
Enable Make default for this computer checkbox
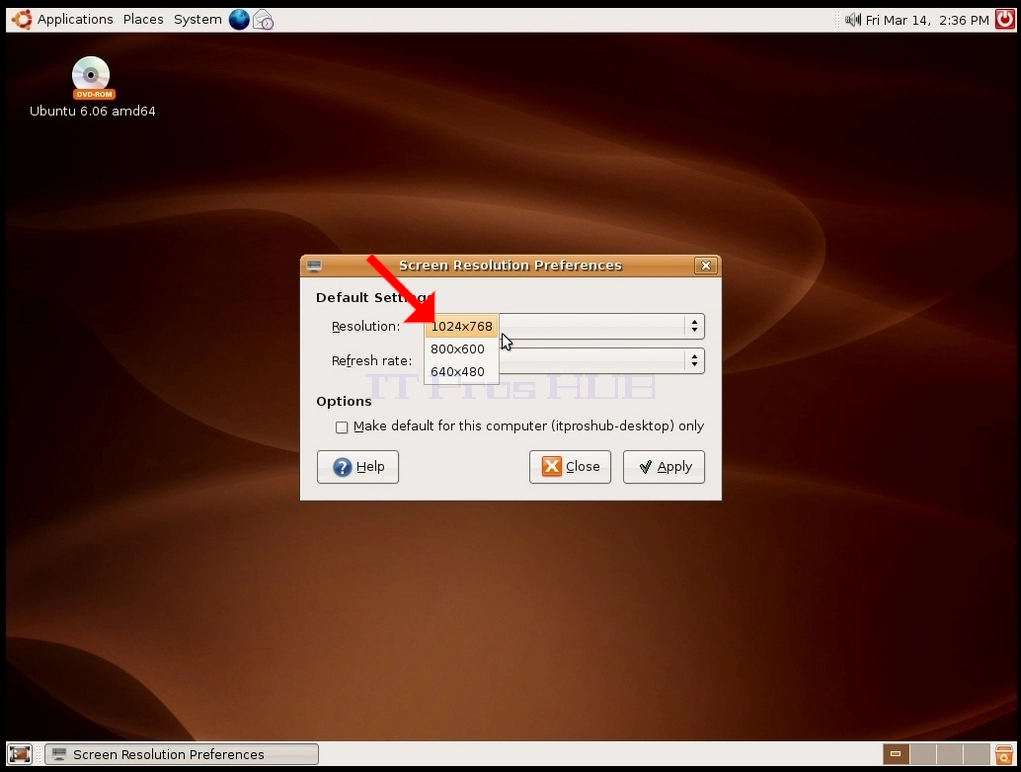[x=341, y=427]
